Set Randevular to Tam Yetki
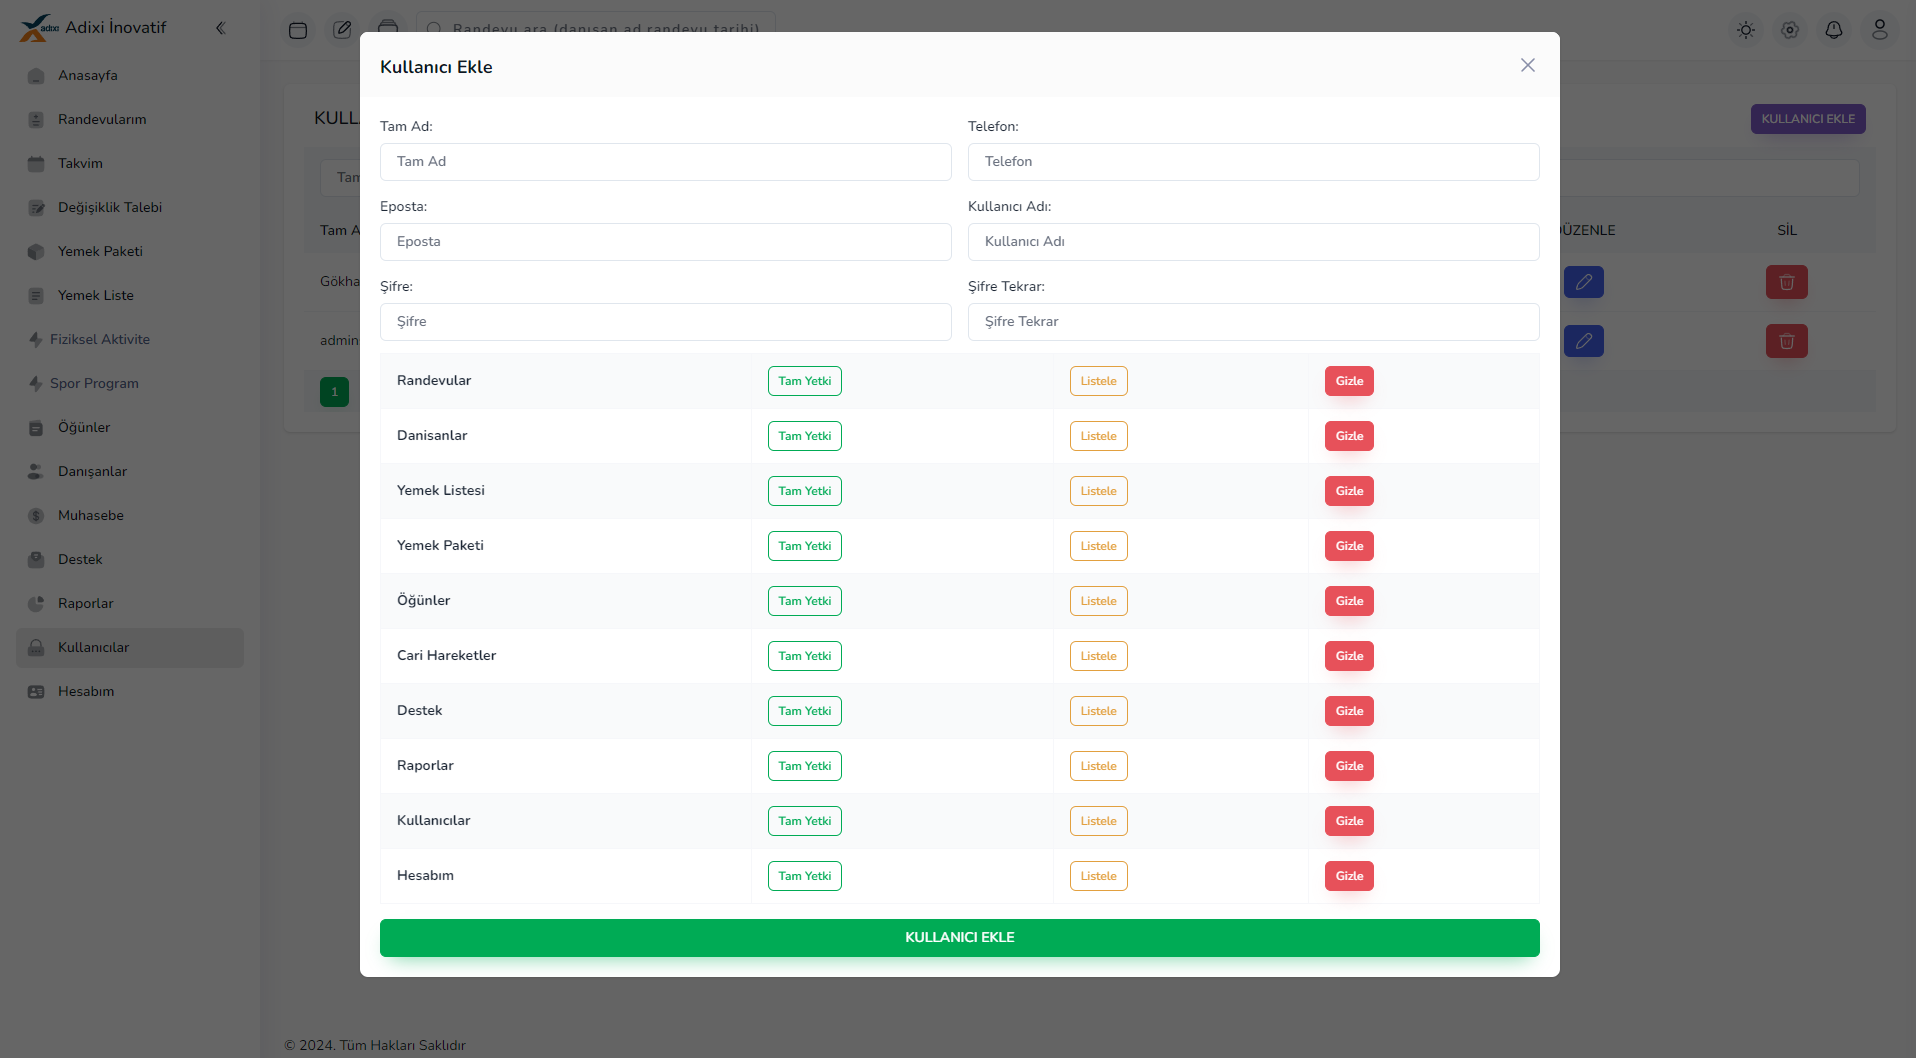Viewport: 1916px width, 1058px height. (805, 381)
